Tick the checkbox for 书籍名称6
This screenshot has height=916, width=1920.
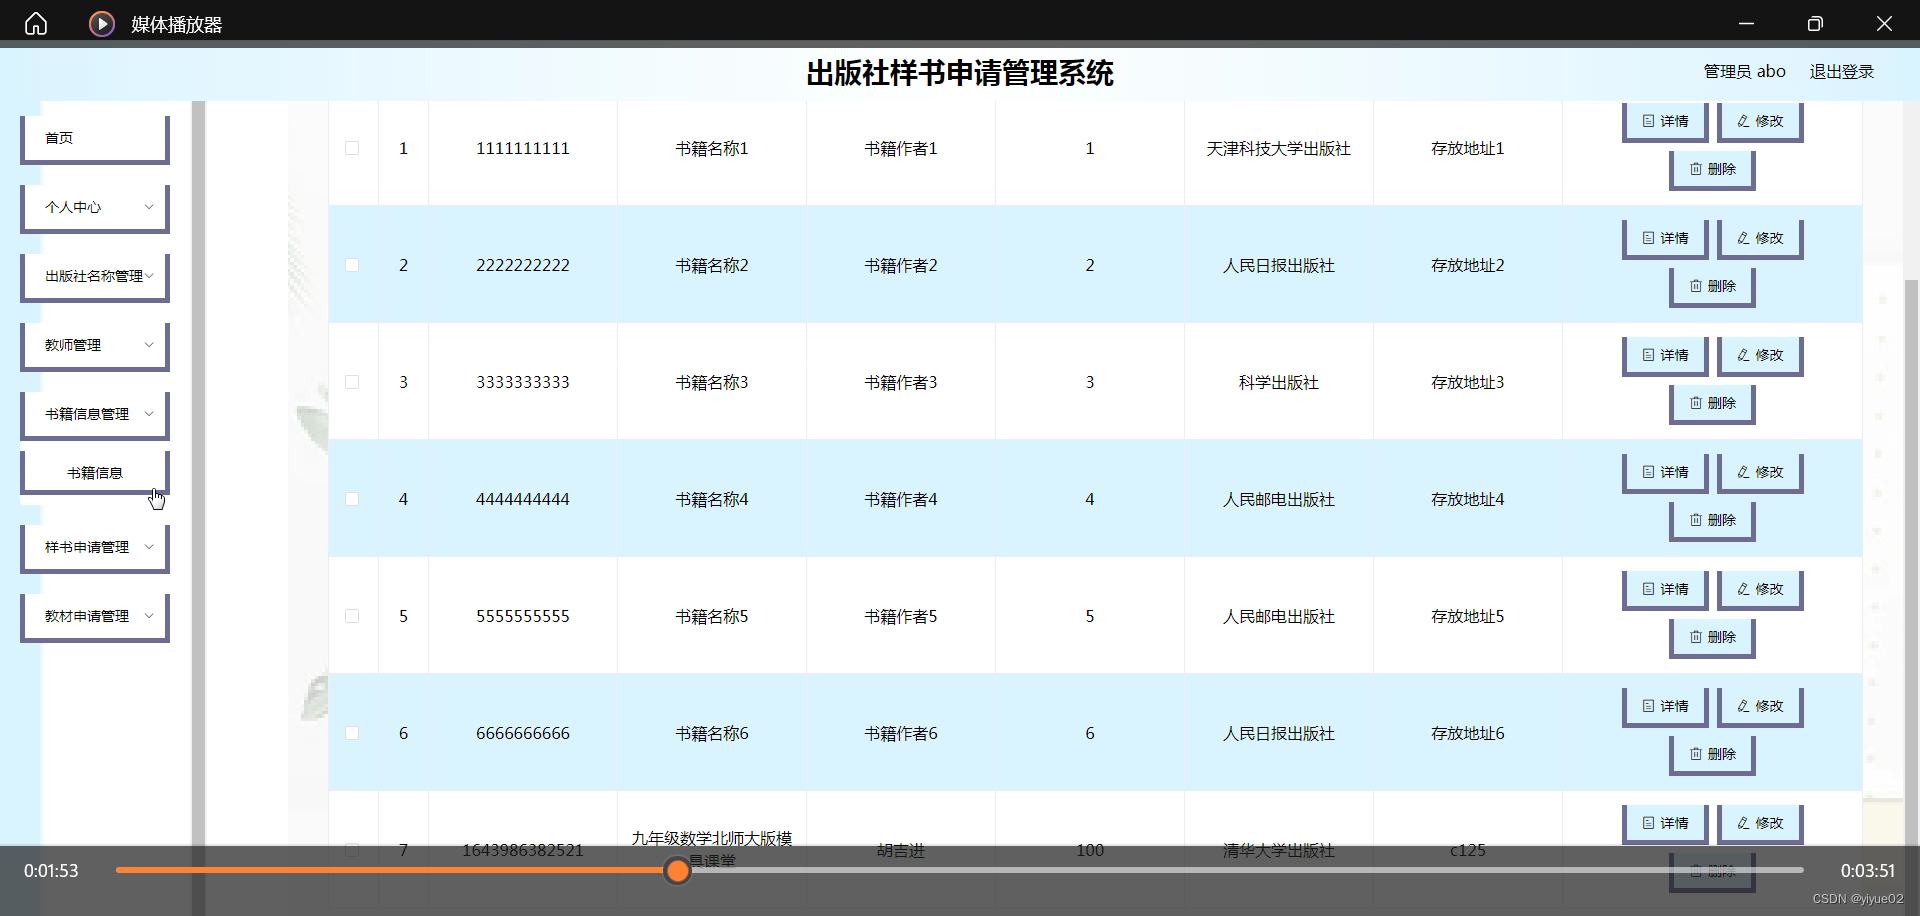pyautogui.click(x=352, y=733)
